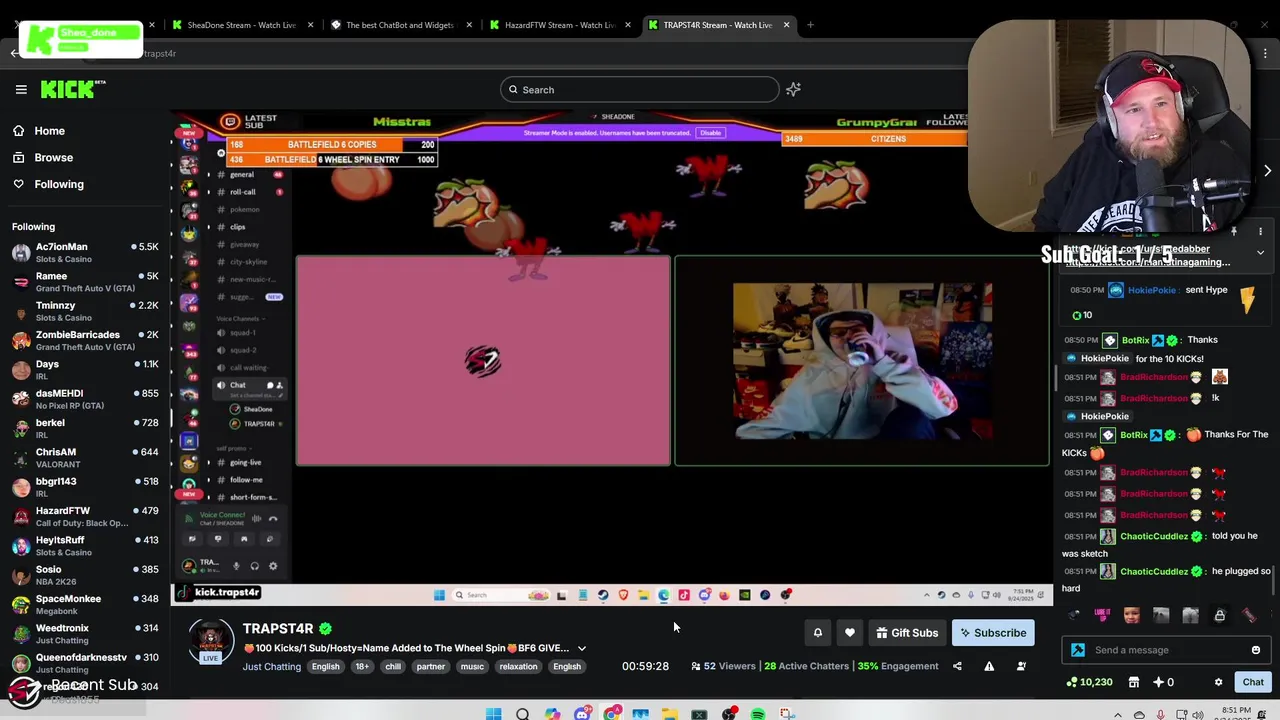Open the emoji picker in chat

click(x=1256, y=650)
